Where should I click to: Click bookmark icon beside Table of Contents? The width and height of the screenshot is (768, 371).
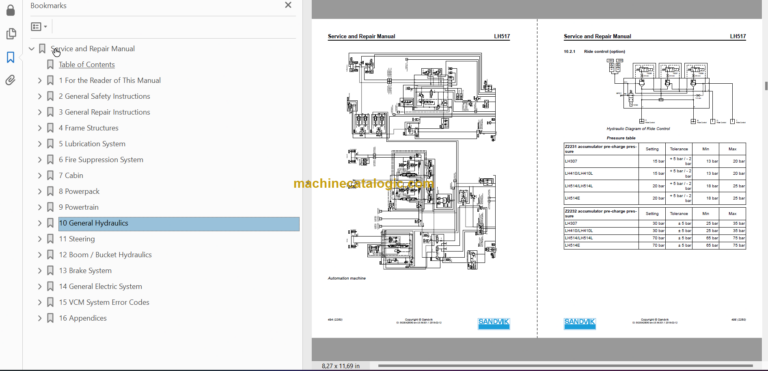tap(50, 65)
